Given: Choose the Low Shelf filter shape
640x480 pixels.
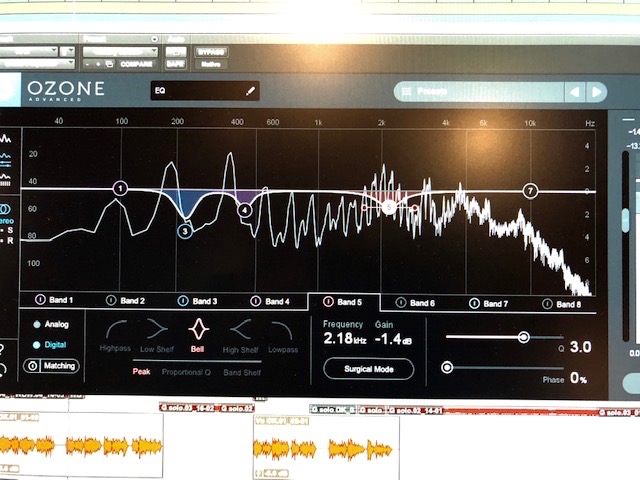Looking at the screenshot, I should [x=157, y=336].
